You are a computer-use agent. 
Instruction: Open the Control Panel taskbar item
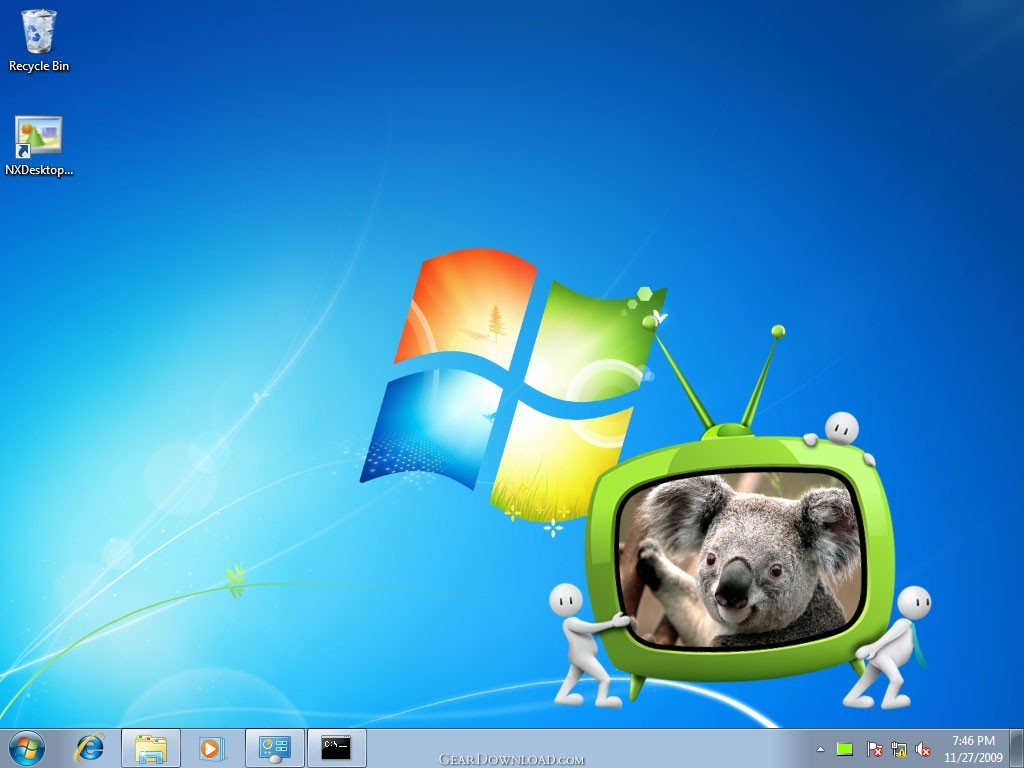[x=274, y=748]
